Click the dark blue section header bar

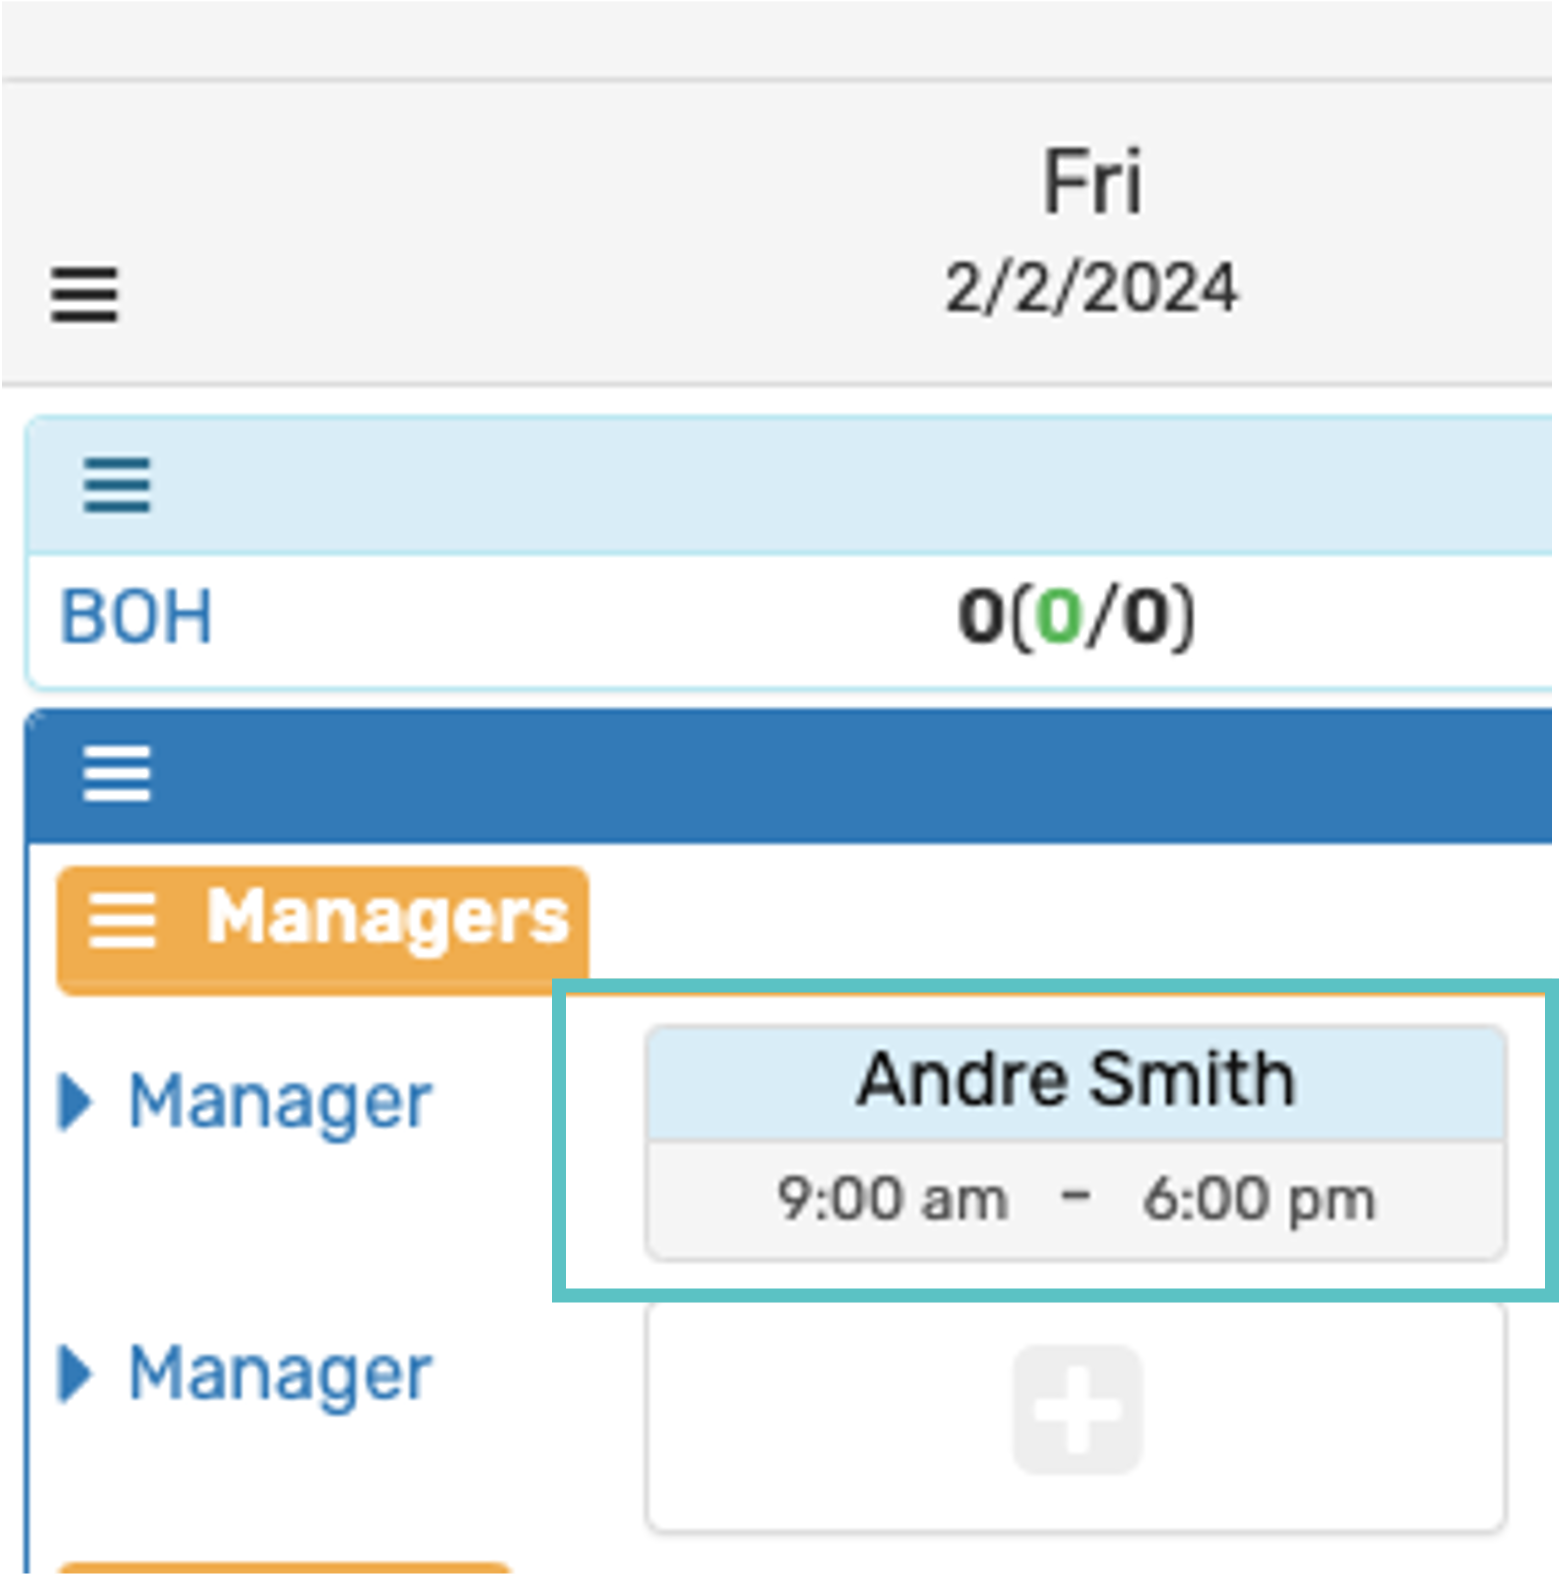(x=800, y=775)
